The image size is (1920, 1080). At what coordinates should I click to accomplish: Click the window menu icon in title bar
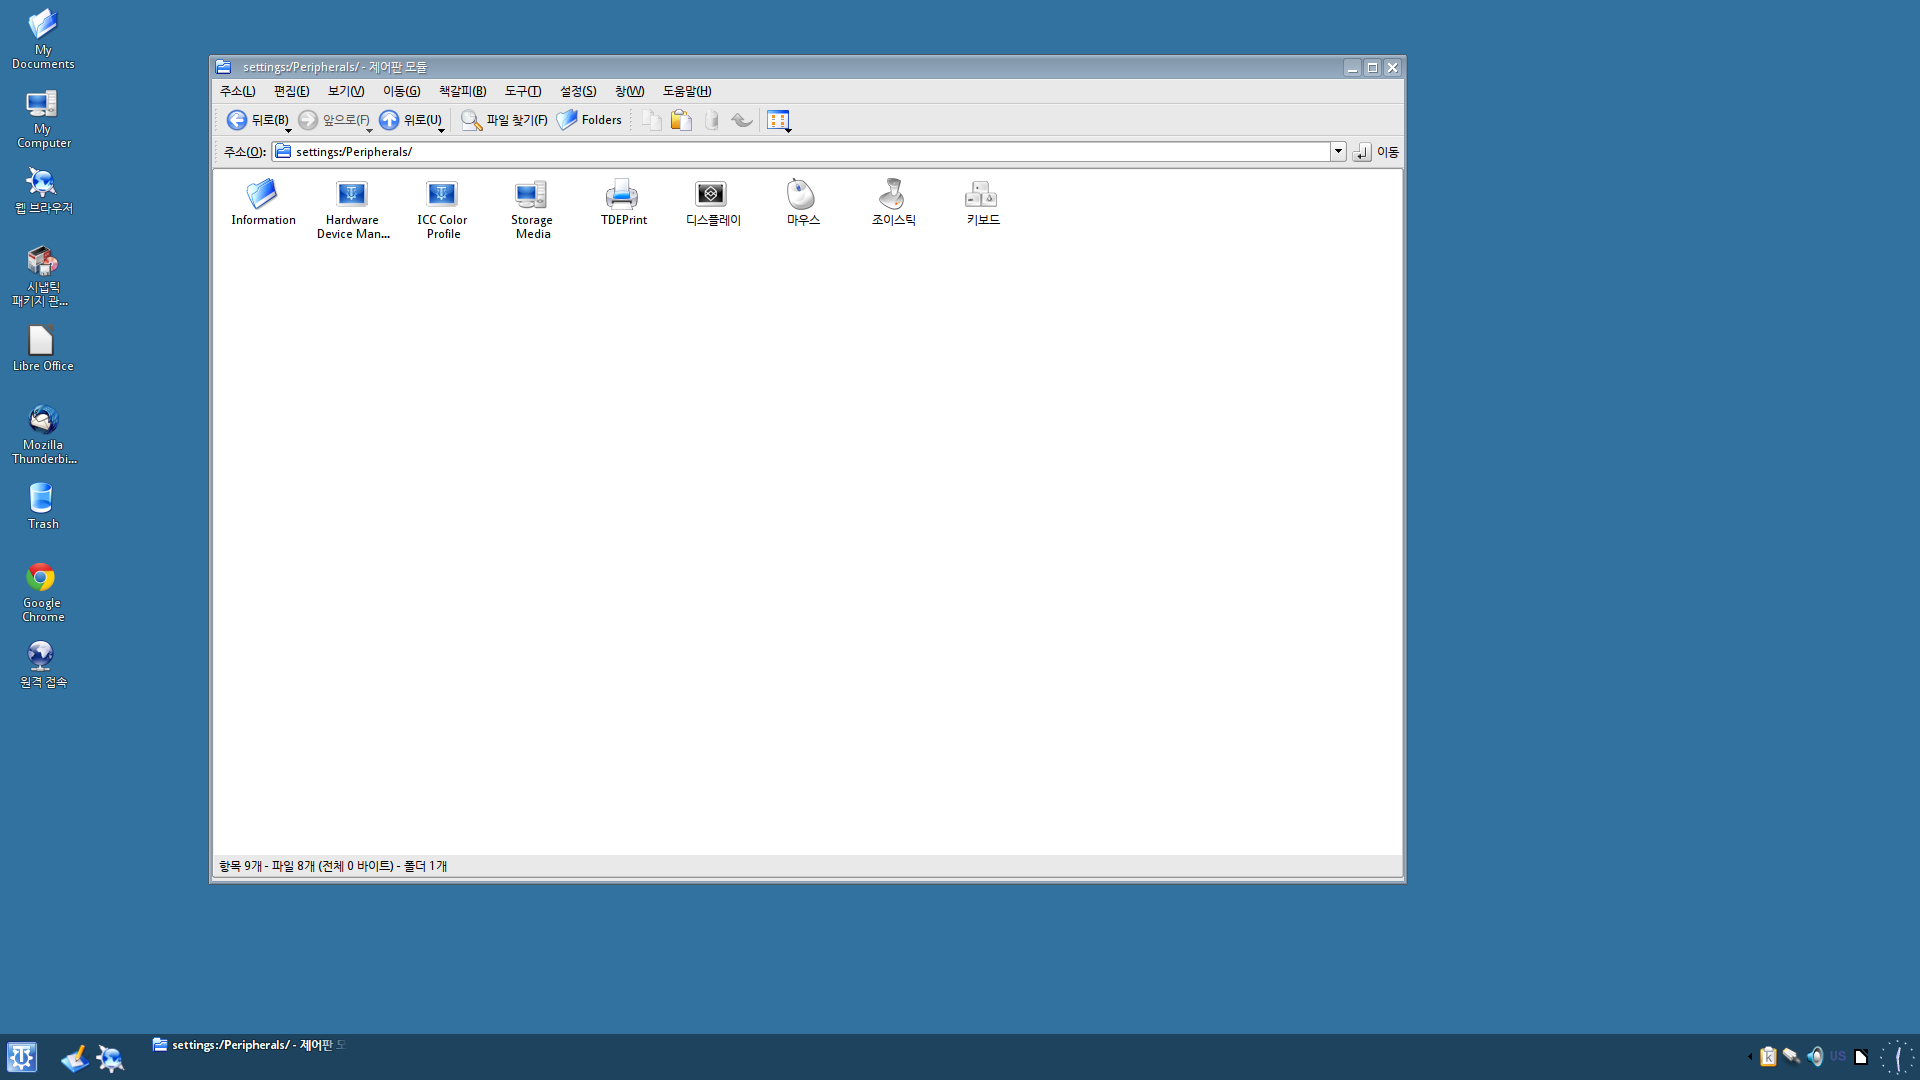(224, 67)
